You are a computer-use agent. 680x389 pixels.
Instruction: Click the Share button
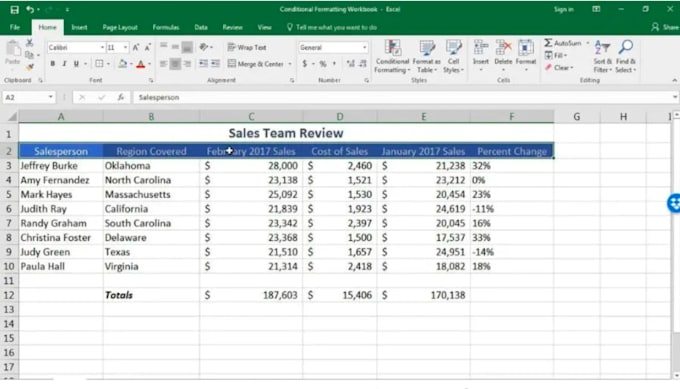coord(665,27)
